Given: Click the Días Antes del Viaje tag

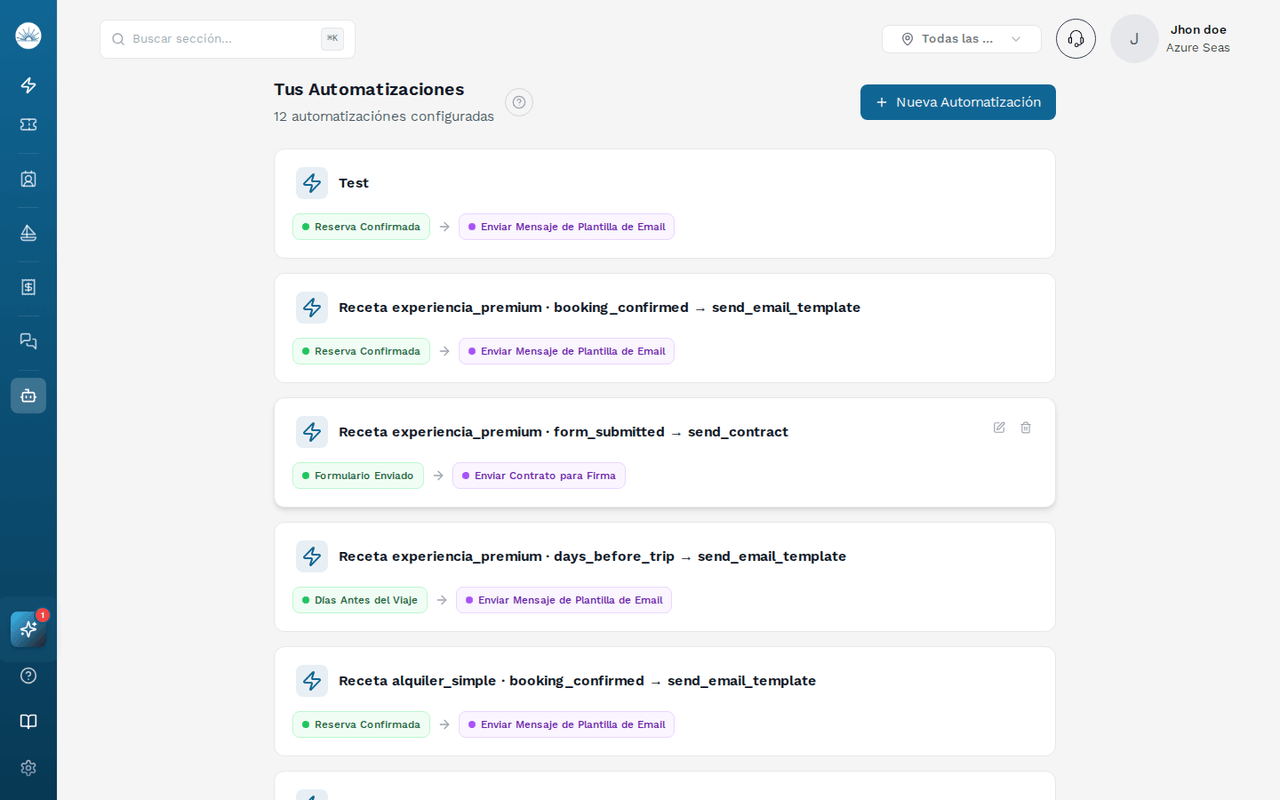Looking at the screenshot, I should pos(360,600).
